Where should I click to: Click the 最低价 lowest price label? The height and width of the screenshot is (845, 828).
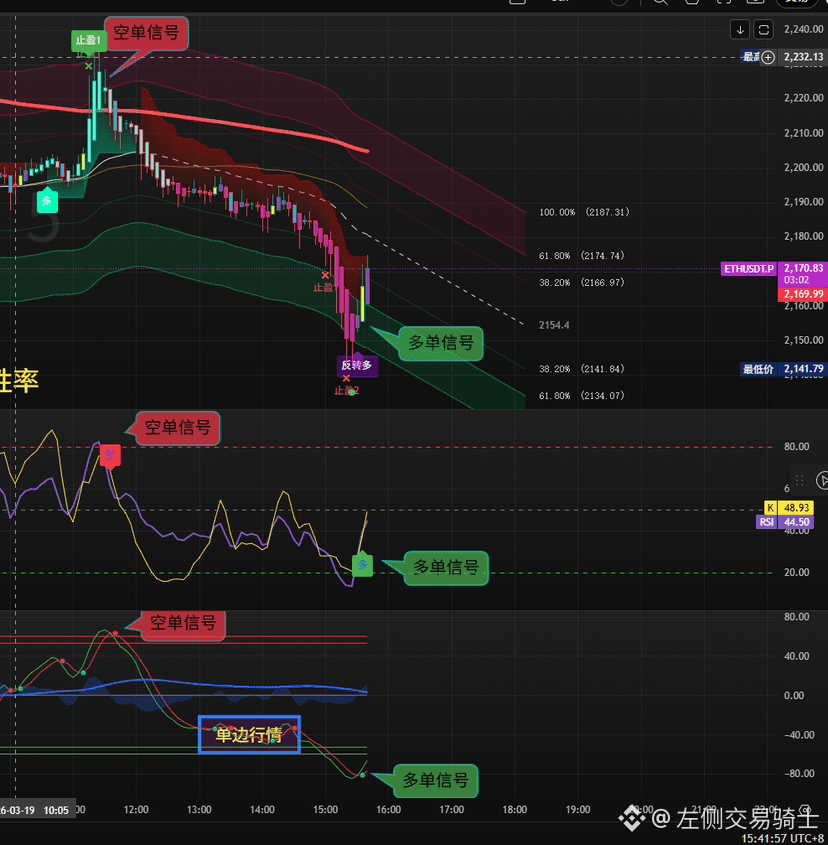[758, 369]
